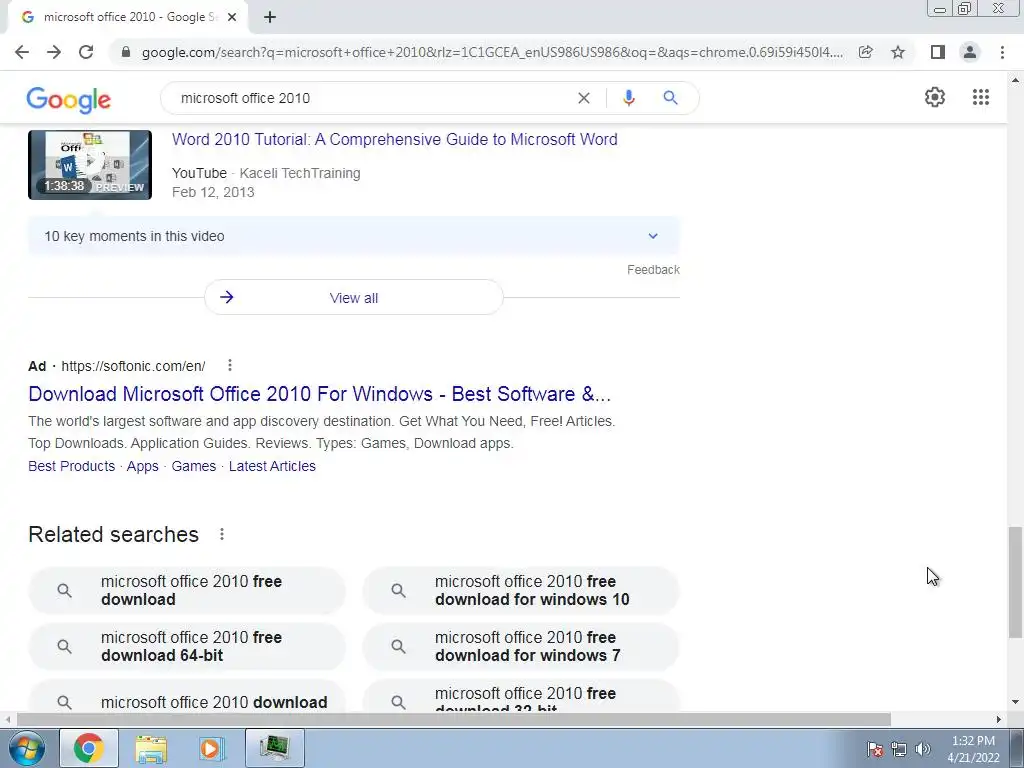Open the Chrome three-dot menu
This screenshot has height=768, width=1024.
[1002, 52]
